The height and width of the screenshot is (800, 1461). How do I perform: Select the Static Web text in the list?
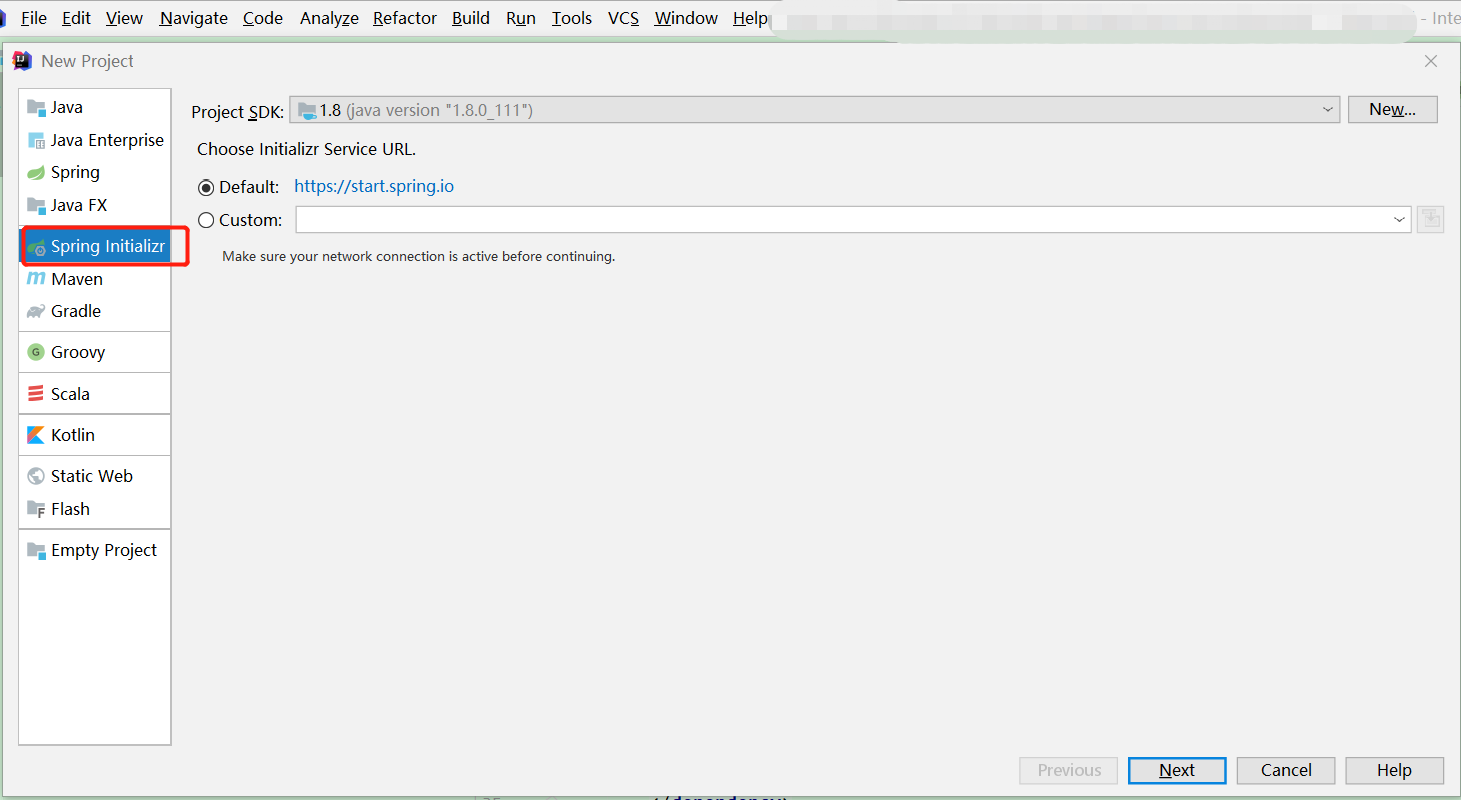[92, 476]
